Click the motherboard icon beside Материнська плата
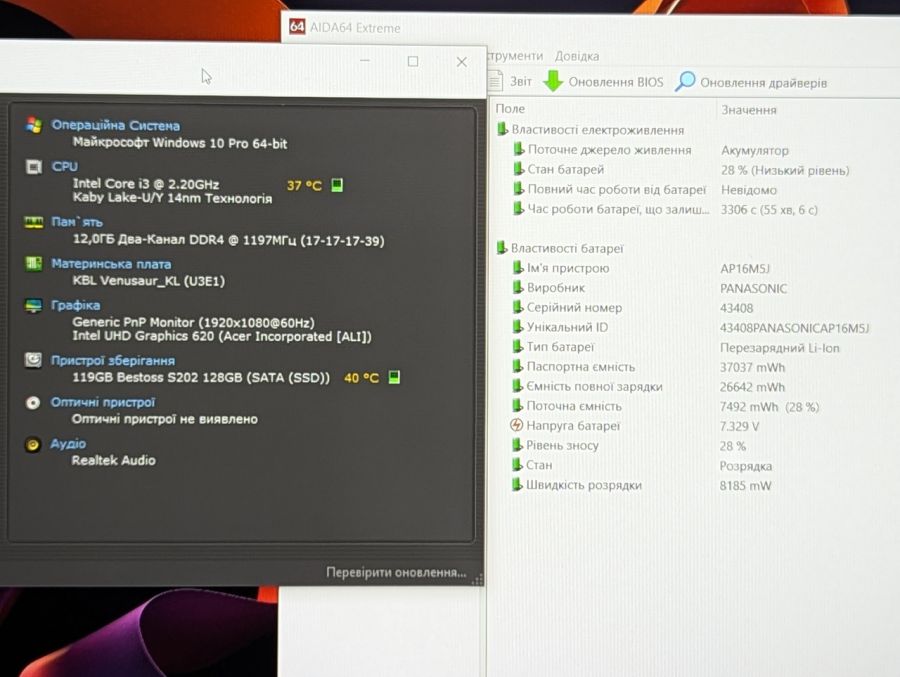Image resolution: width=900 pixels, height=677 pixels. (33, 264)
